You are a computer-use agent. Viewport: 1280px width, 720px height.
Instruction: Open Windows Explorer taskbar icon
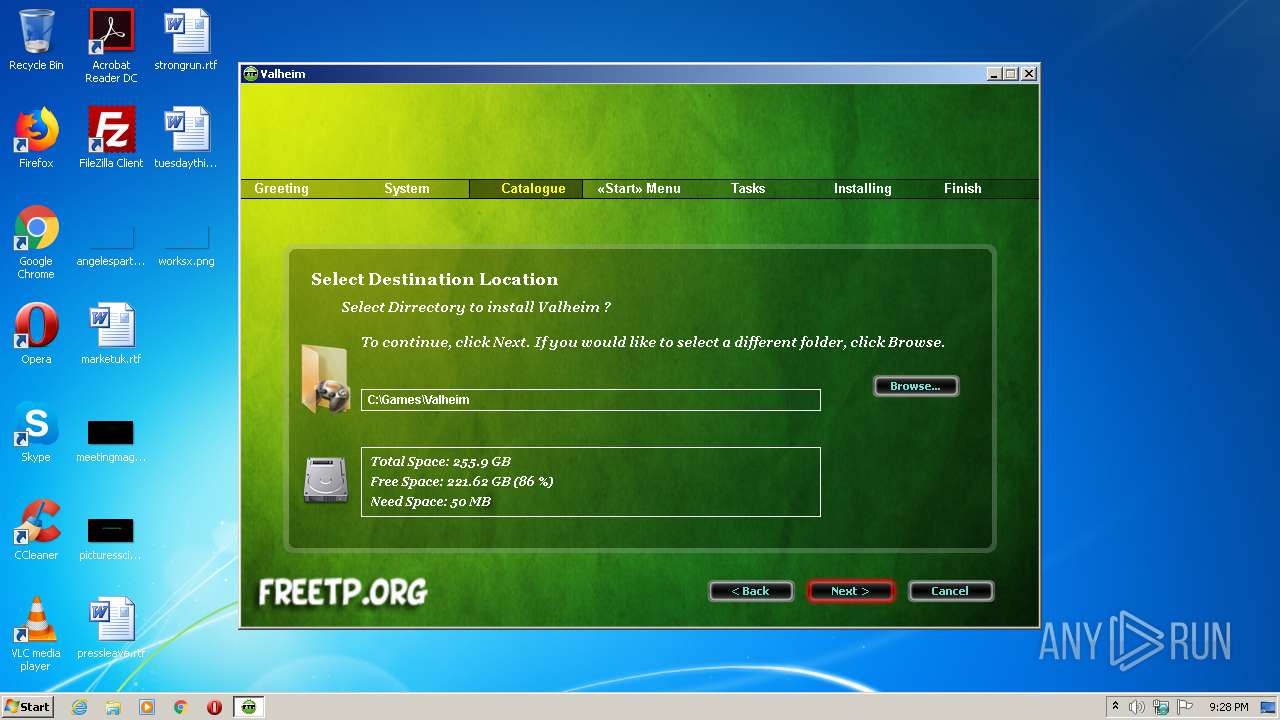click(x=113, y=707)
